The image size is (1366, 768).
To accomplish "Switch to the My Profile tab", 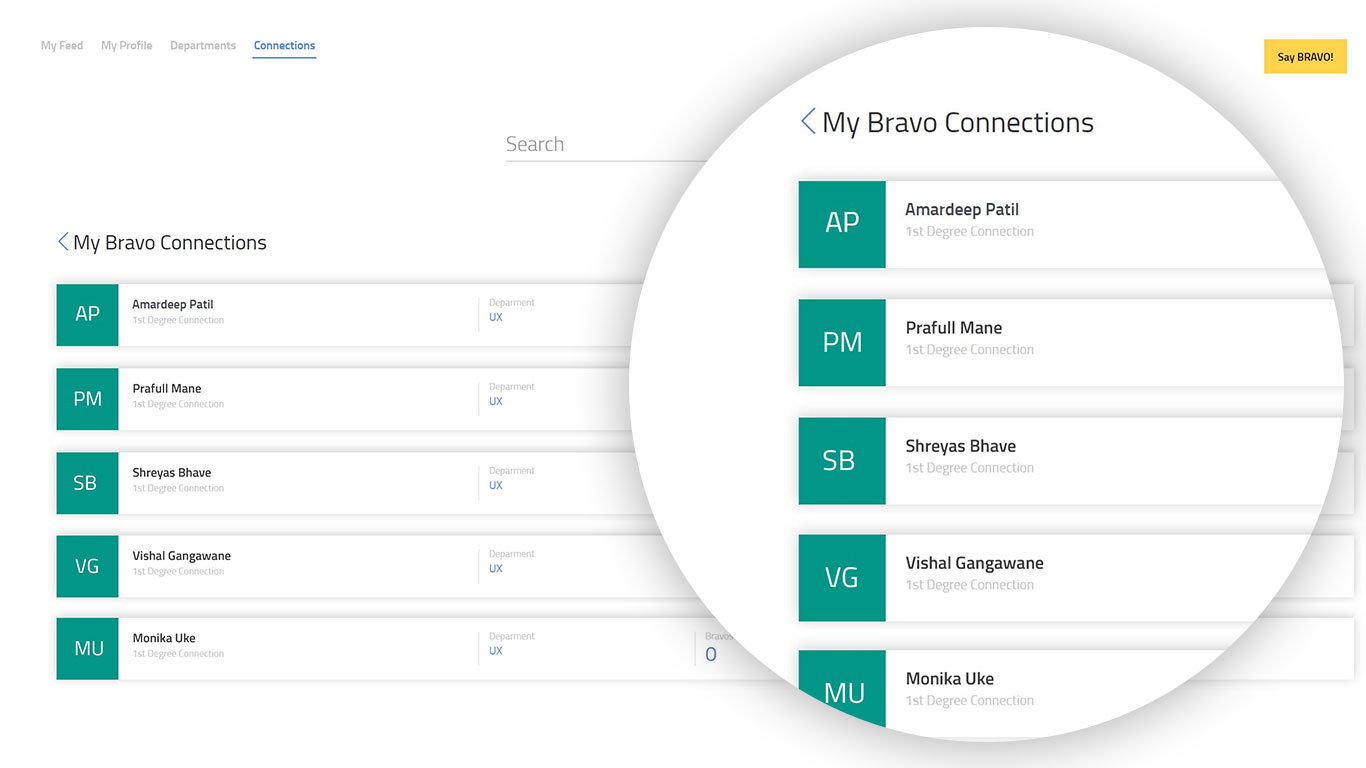I will [126, 46].
